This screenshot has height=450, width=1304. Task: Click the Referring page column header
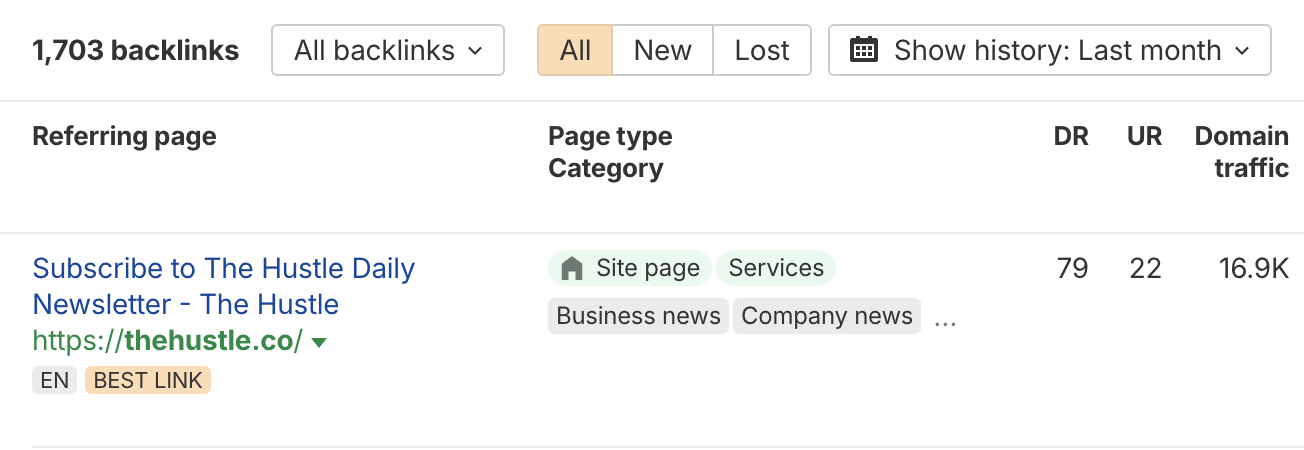coord(124,136)
